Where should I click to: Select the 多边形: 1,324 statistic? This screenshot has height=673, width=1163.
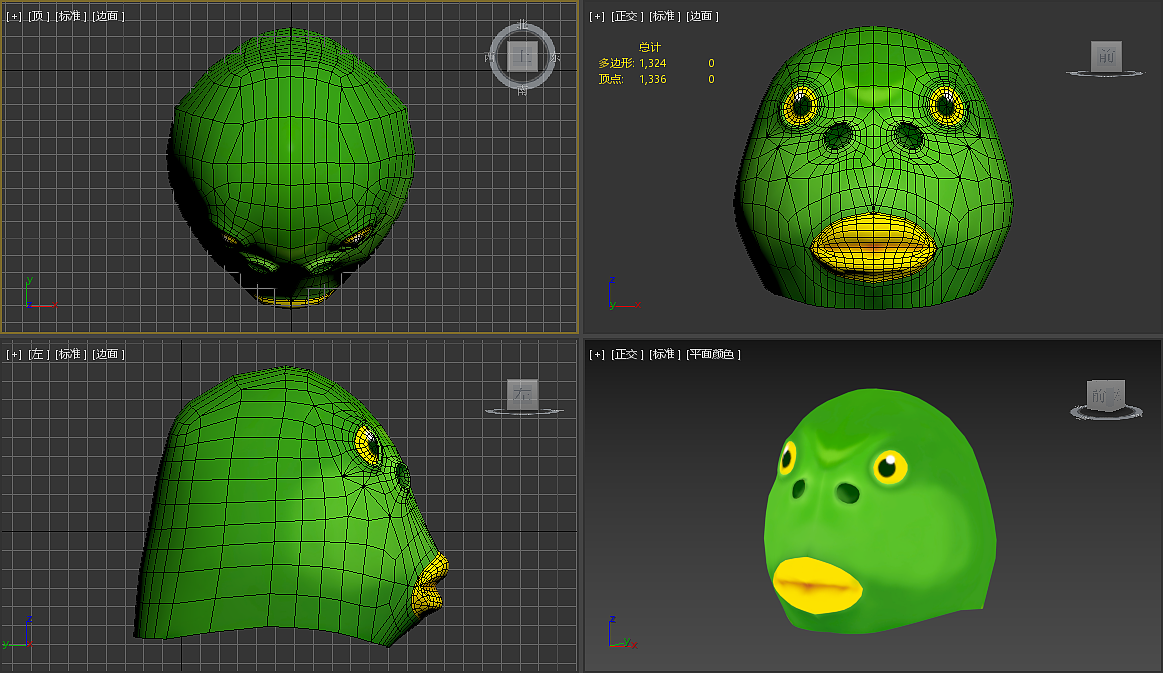coord(633,63)
